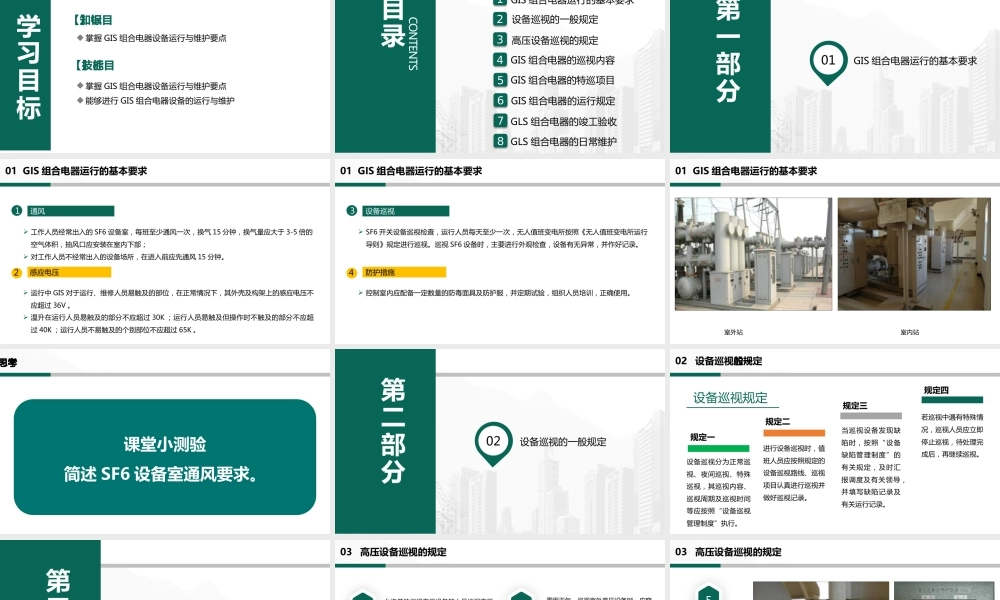The height and width of the screenshot is (600, 1000).
Task: Click the 室外站 caption
Action: 733,332
